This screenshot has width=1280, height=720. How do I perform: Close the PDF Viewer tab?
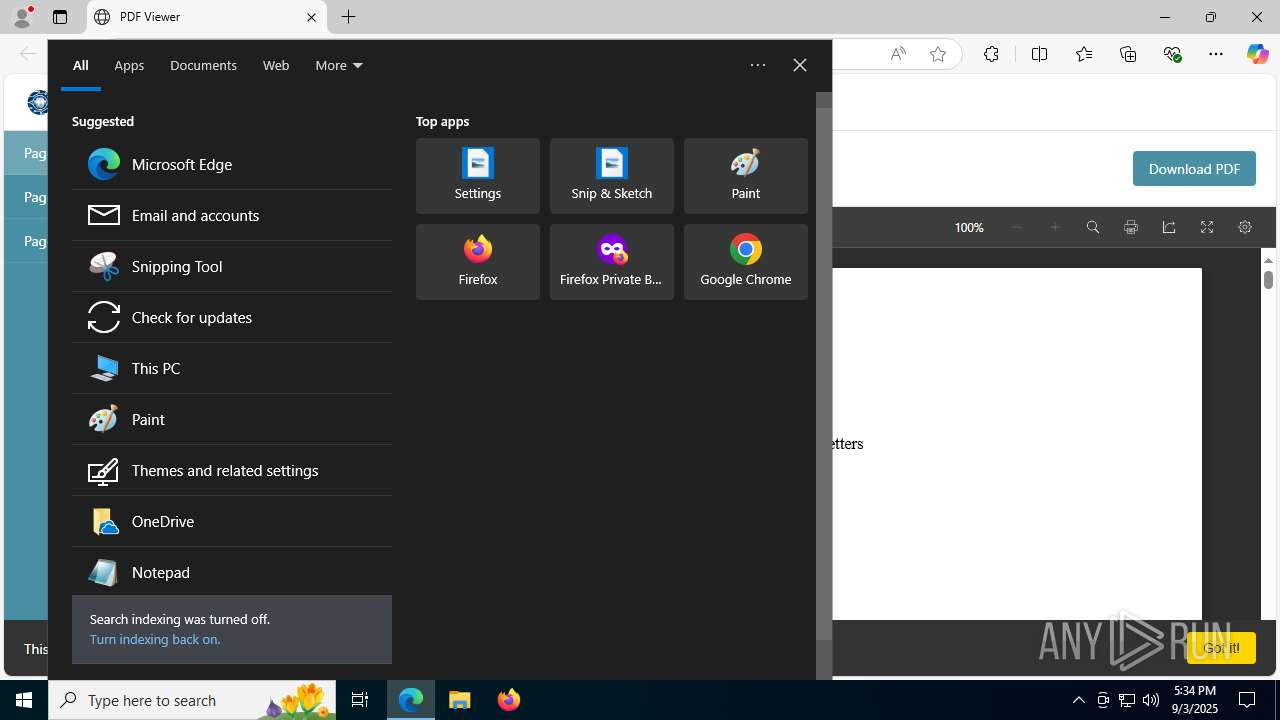point(311,17)
